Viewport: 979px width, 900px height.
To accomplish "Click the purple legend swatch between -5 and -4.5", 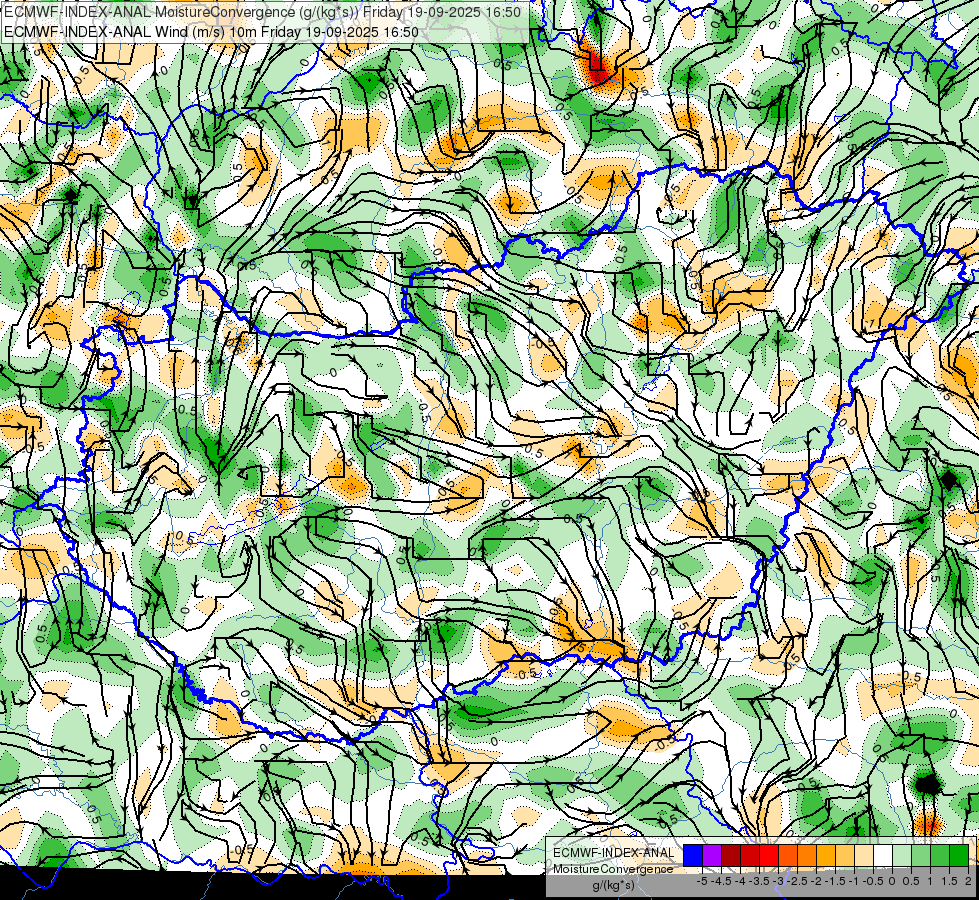I will 712,856.
